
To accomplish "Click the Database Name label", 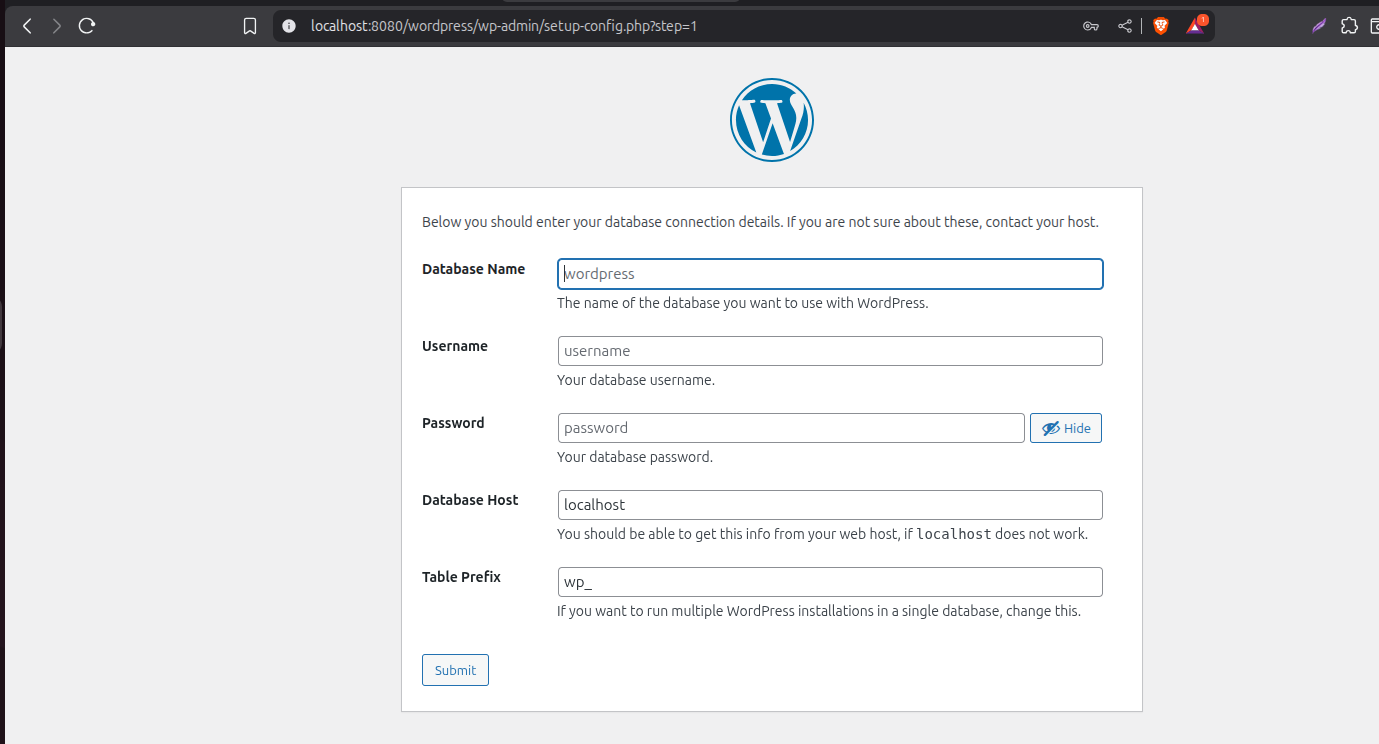I will click(473, 269).
